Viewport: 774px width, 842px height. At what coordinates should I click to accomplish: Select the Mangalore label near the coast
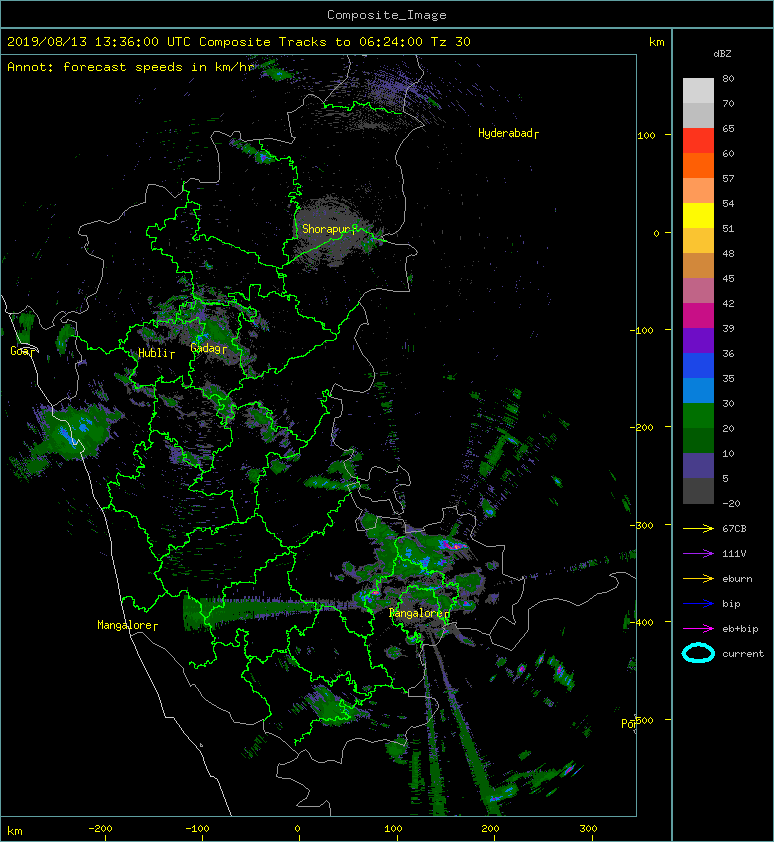point(127,625)
